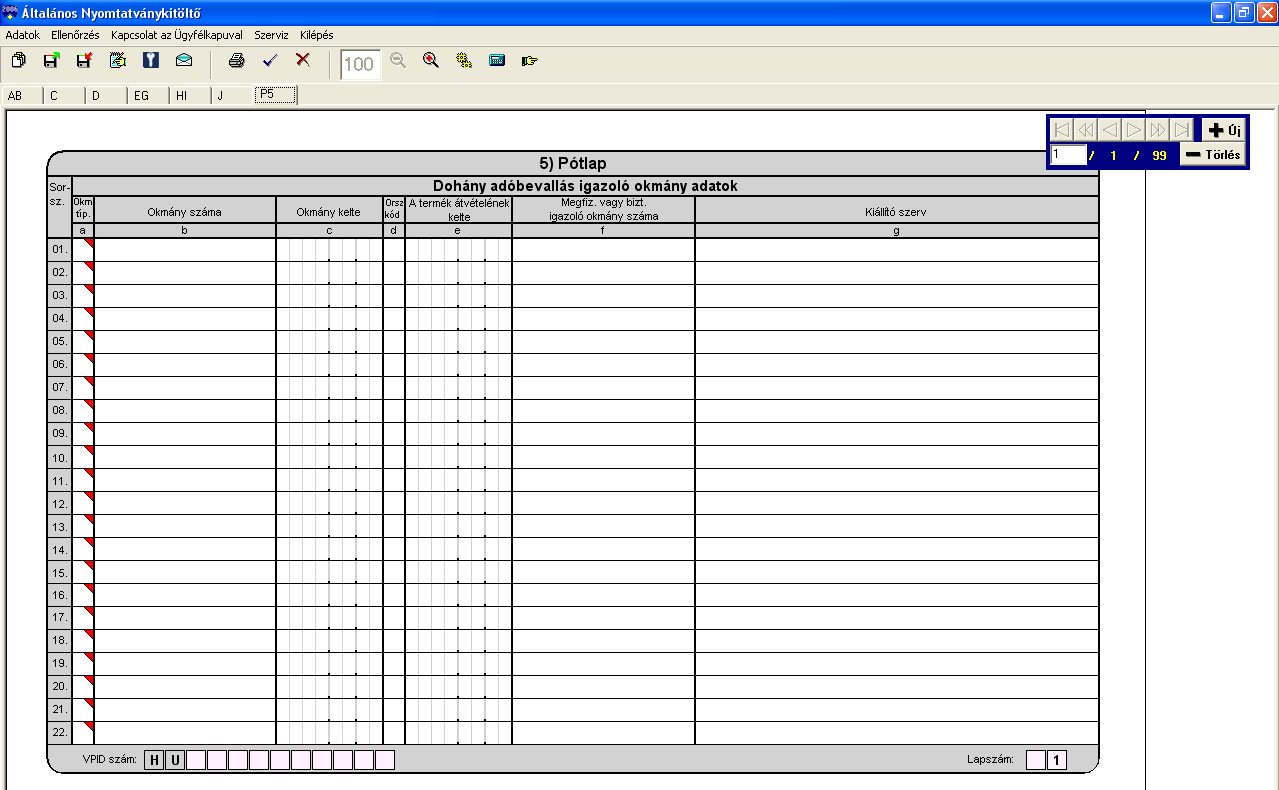Click the zoom out magnifier icon
Screen dimensions: 1279x790
(x=398, y=60)
